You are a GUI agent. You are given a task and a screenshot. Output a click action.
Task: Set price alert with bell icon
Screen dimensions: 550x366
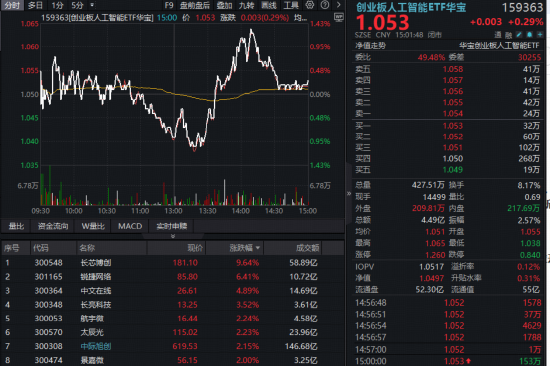530,34
